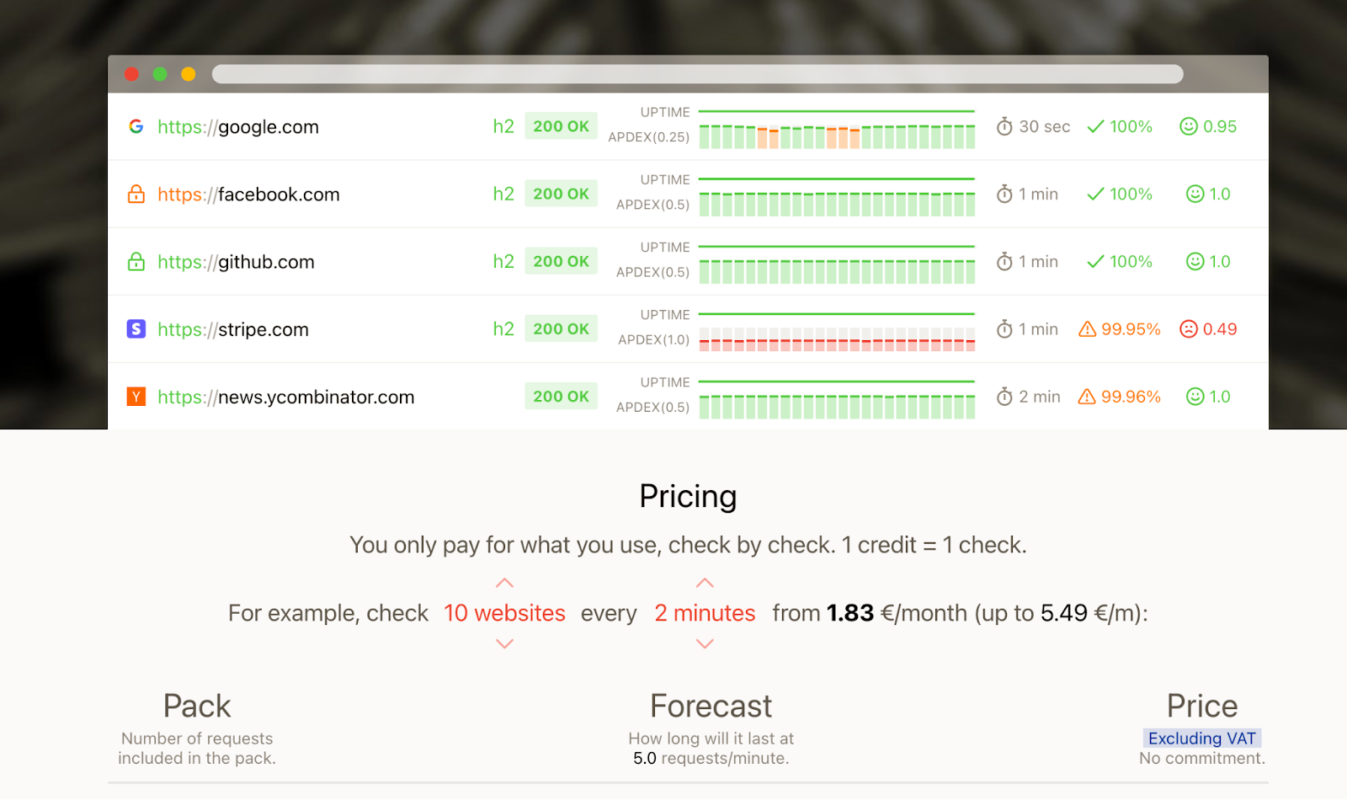Decrease website count with down chevron
Image resolution: width=1347 pixels, height=800 pixels.
tap(505, 644)
